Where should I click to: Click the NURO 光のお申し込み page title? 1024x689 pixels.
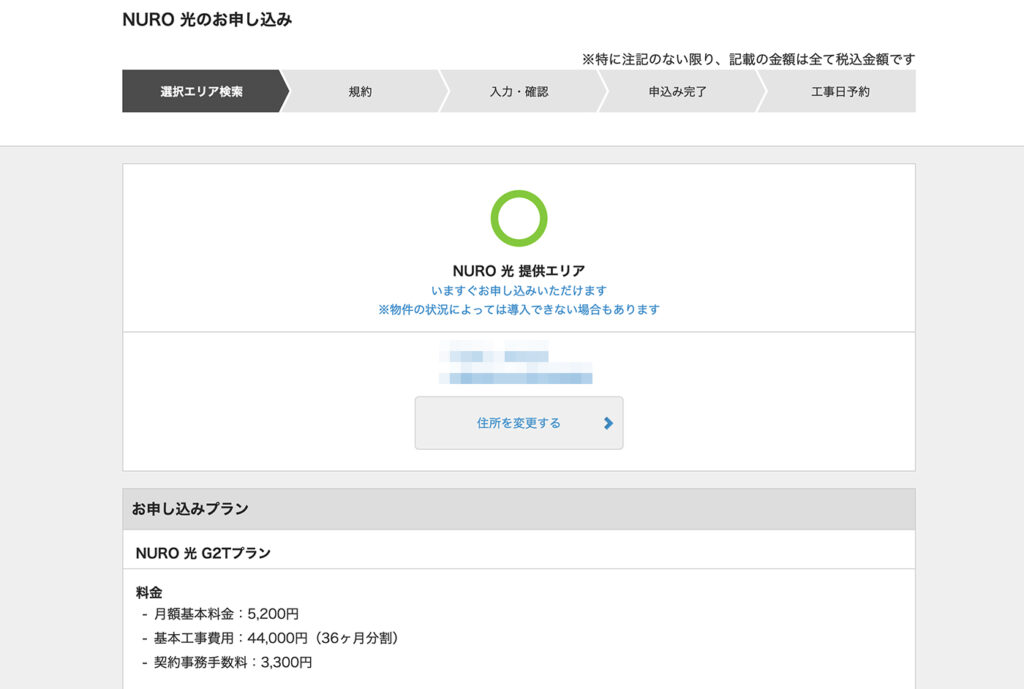click(x=207, y=20)
